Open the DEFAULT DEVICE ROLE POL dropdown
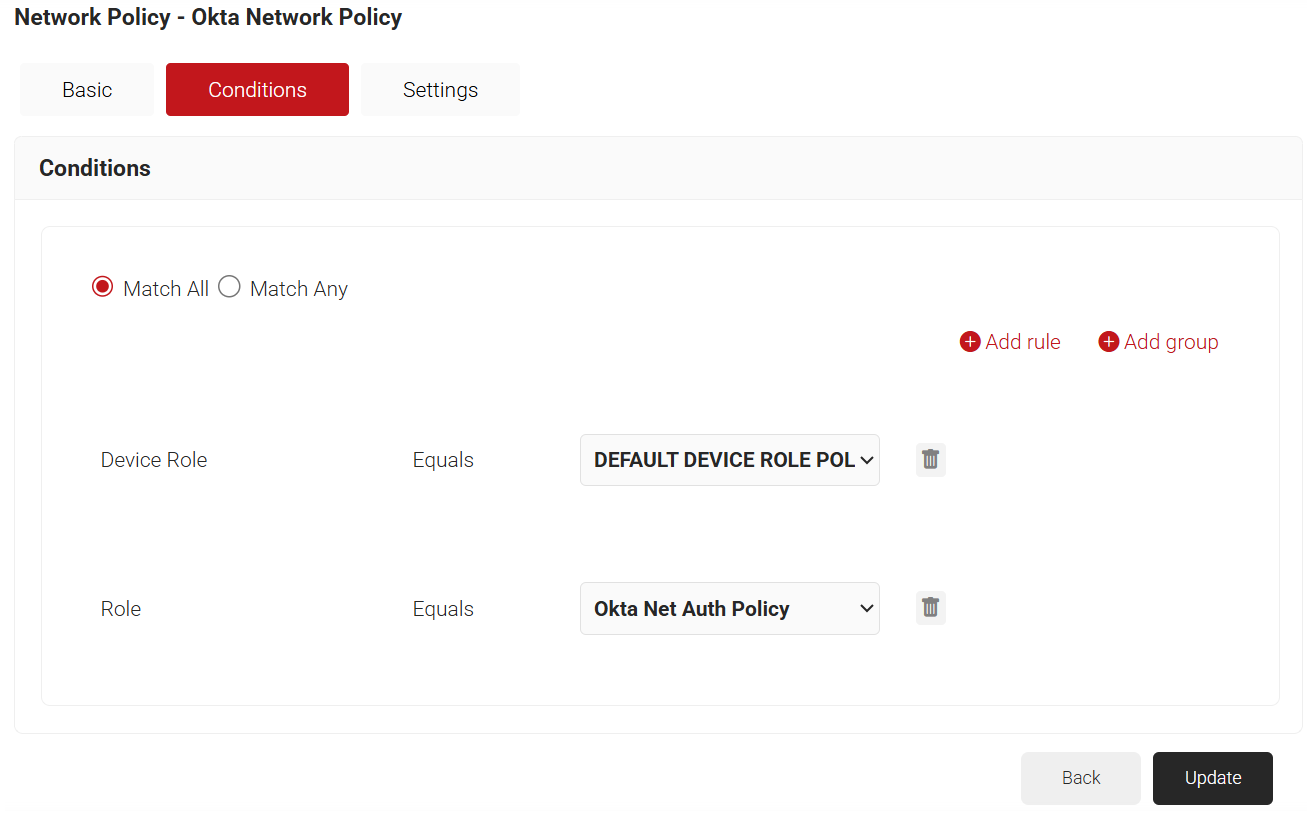This screenshot has width=1307, height=819. pyautogui.click(x=729, y=460)
